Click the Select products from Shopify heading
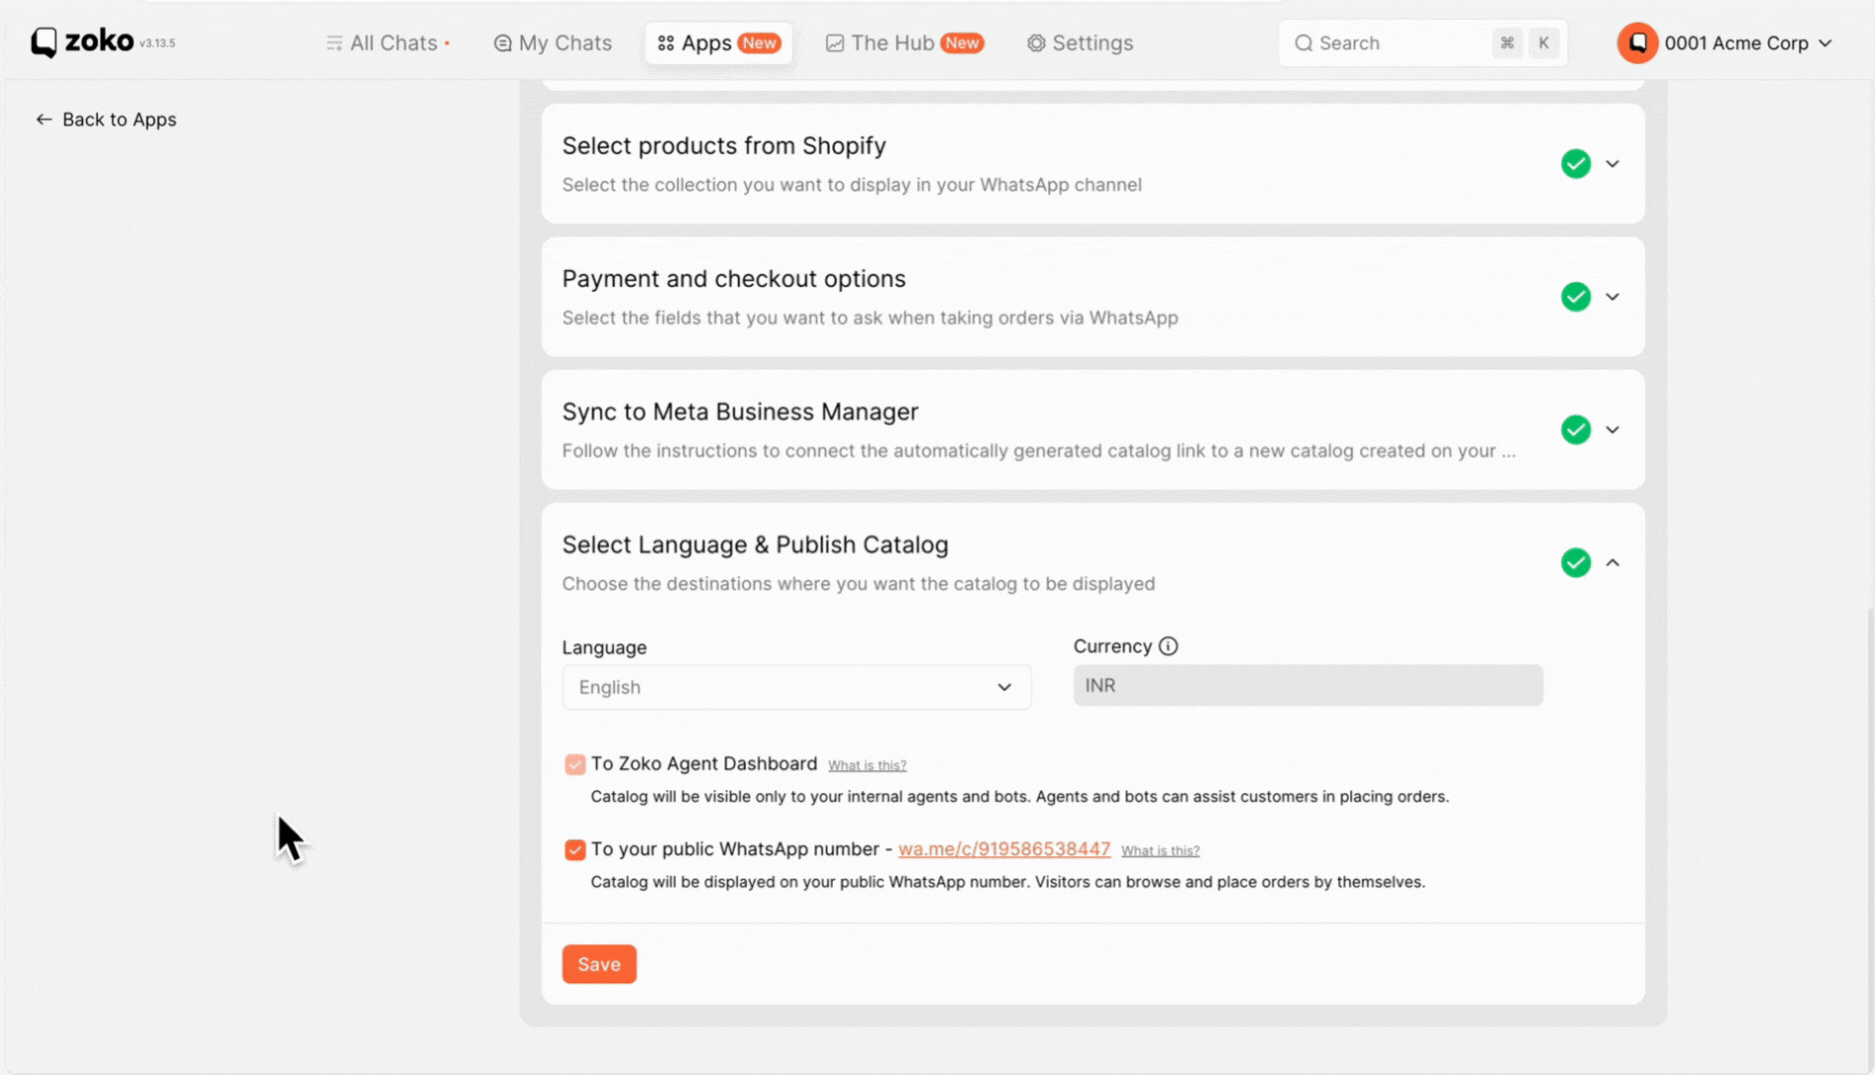 [x=724, y=146]
